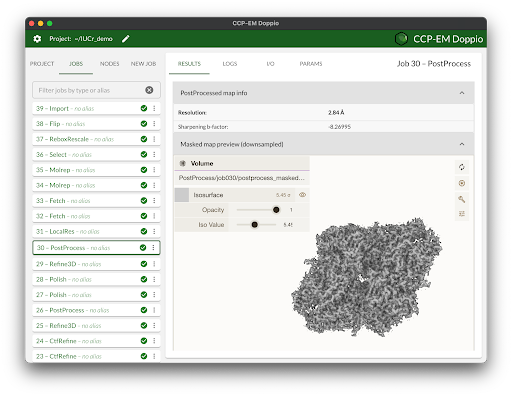Select job 26 – PostProcess

(96, 310)
